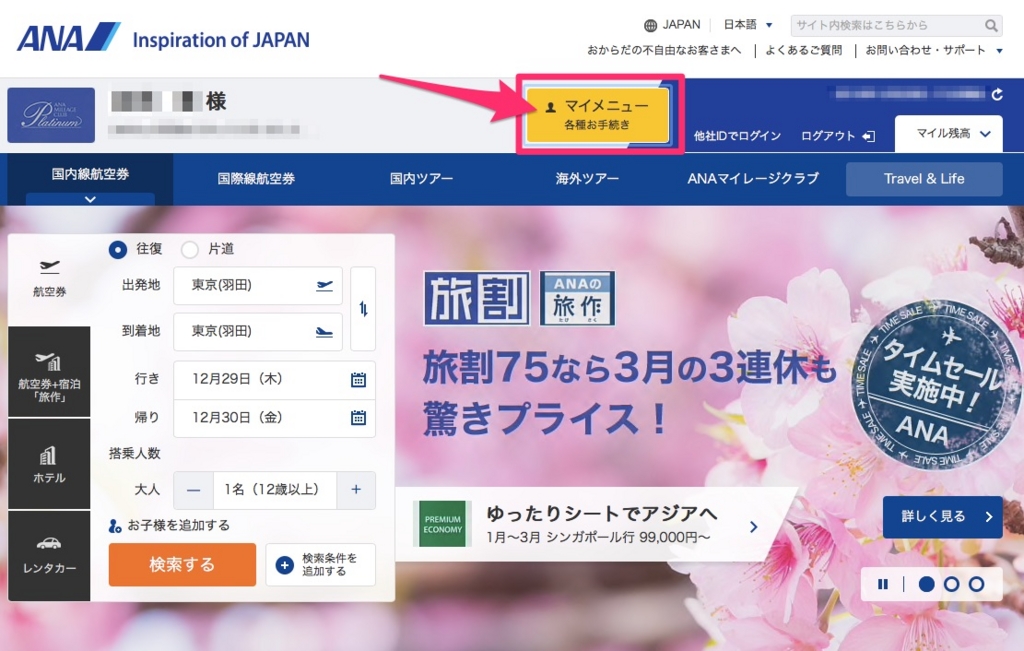The width and height of the screenshot is (1024, 651).
Task: Open the おからだの不自由なお客さまへ link
Action: (664, 50)
